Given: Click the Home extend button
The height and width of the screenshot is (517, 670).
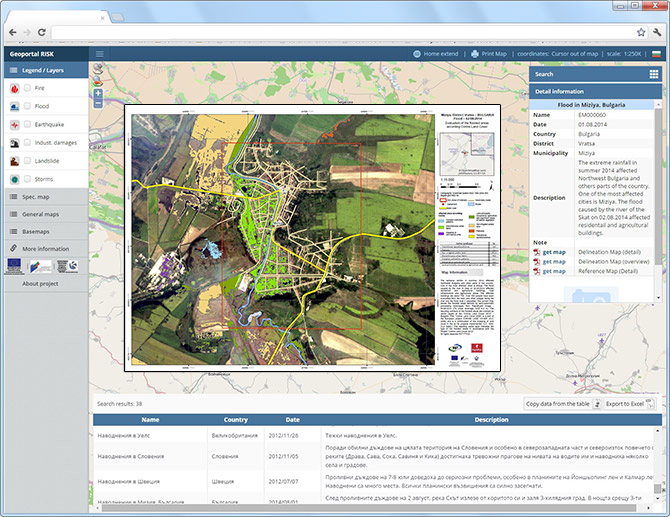Looking at the screenshot, I should (x=435, y=54).
